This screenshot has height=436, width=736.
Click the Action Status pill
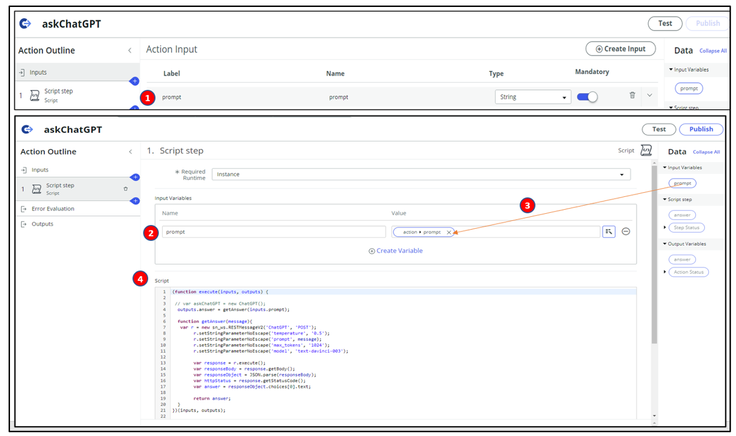pyautogui.click(x=689, y=272)
